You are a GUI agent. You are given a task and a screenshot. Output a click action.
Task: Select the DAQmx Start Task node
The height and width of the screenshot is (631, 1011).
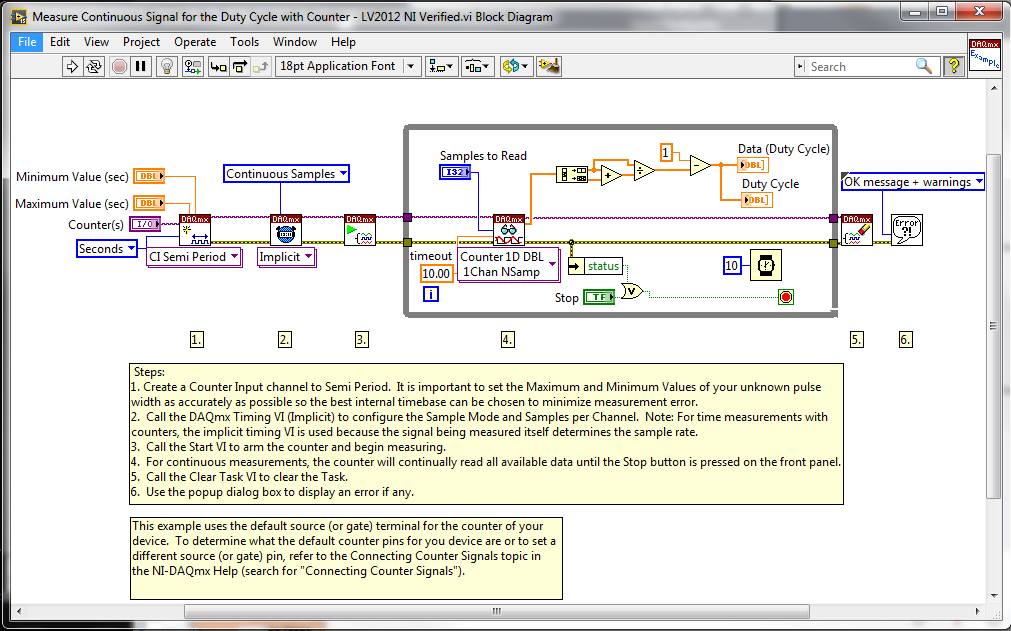click(360, 230)
